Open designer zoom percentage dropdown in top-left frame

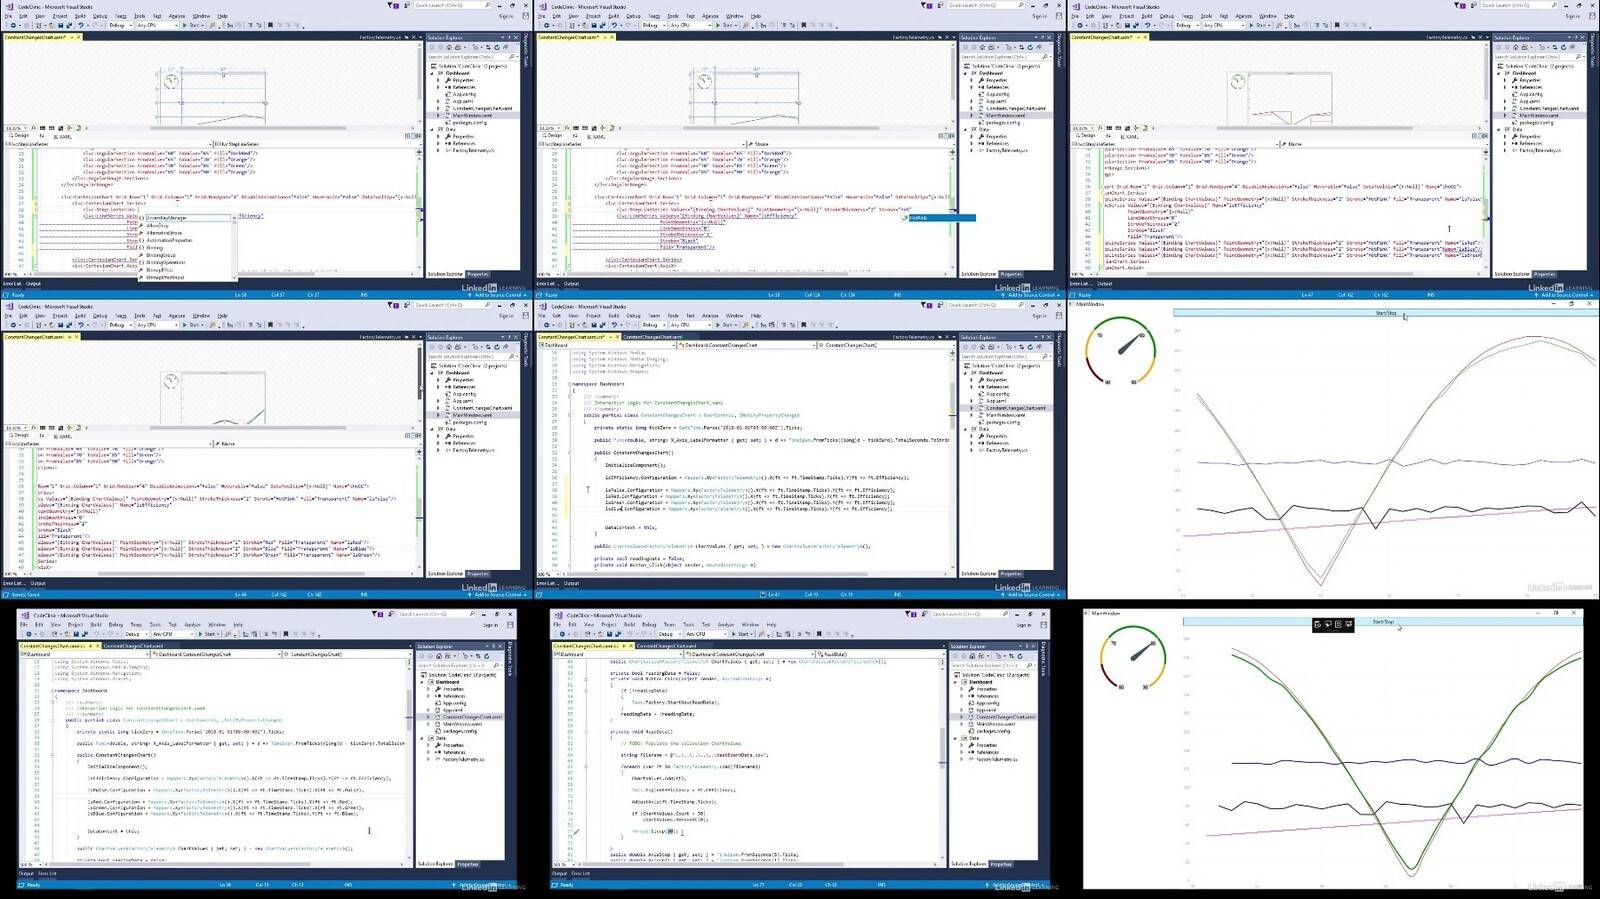point(15,128)
